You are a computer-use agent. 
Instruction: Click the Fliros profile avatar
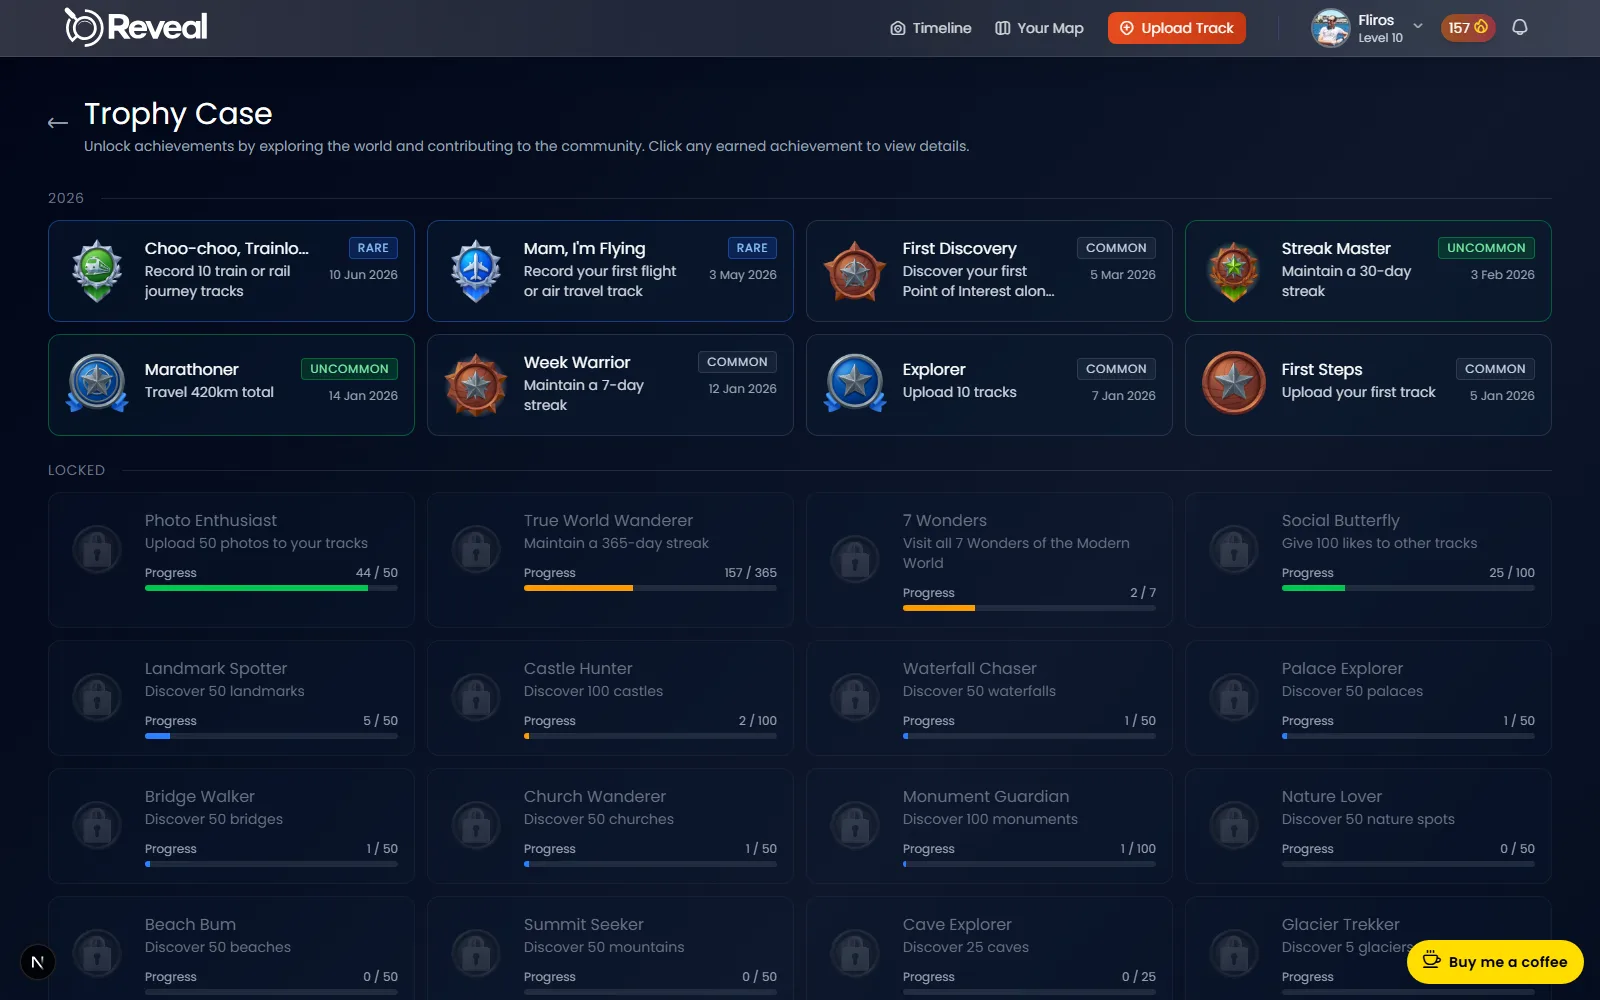pos(1330,28)
